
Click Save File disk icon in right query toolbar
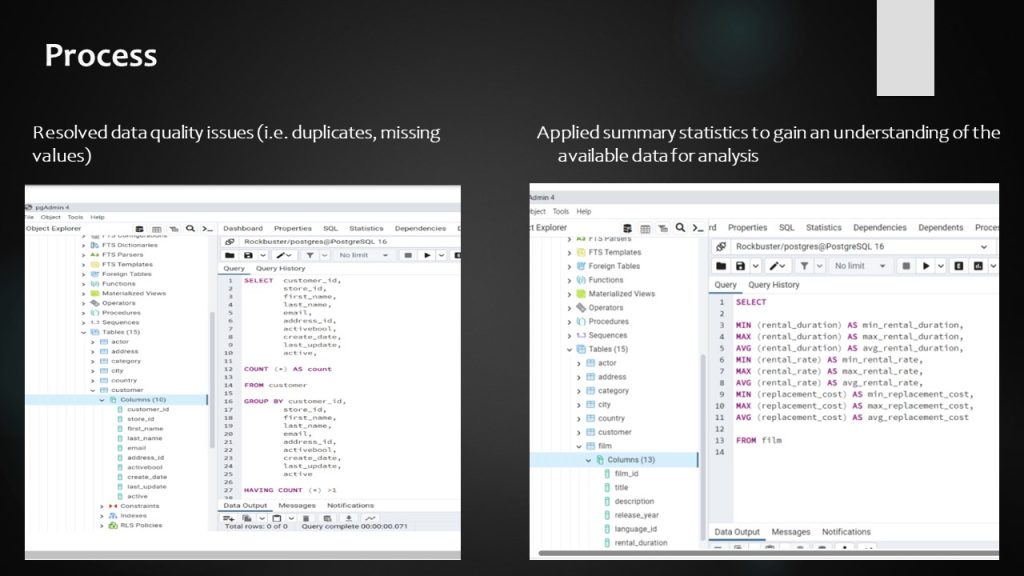(741, 266)
